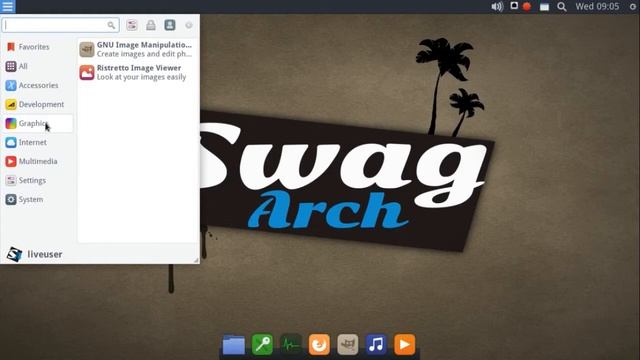This screenshot has height=360, width=640.
Task: Open the settings manager icon in the menu header
Action: (x=132, y=25)
